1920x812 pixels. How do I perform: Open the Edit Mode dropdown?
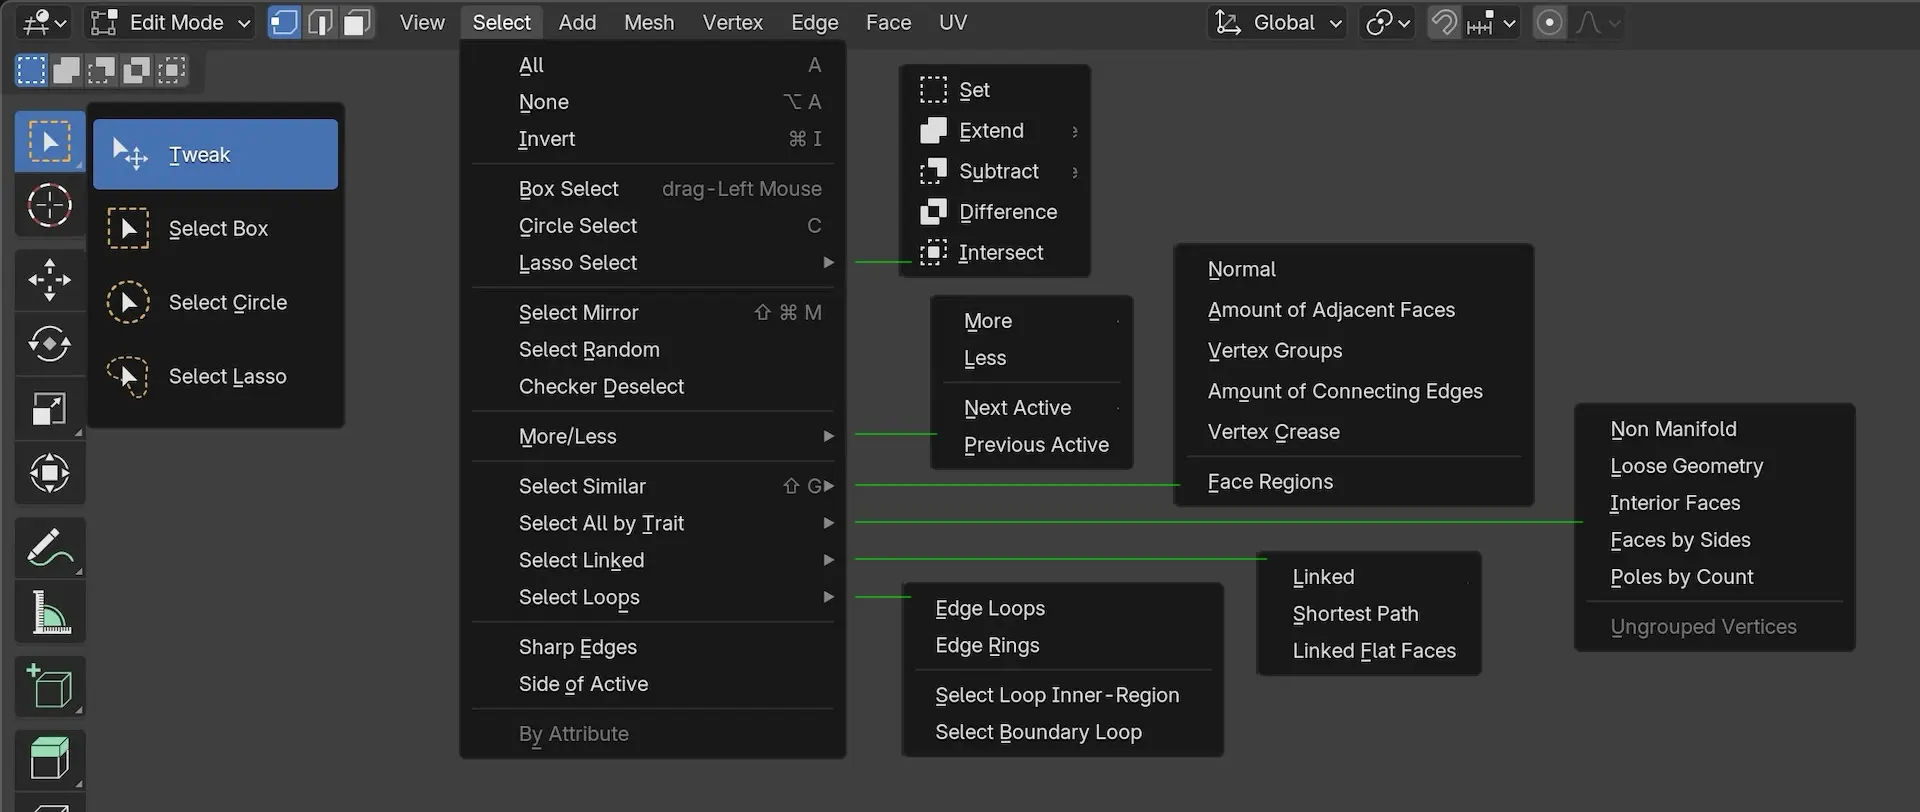click(170, 22)
